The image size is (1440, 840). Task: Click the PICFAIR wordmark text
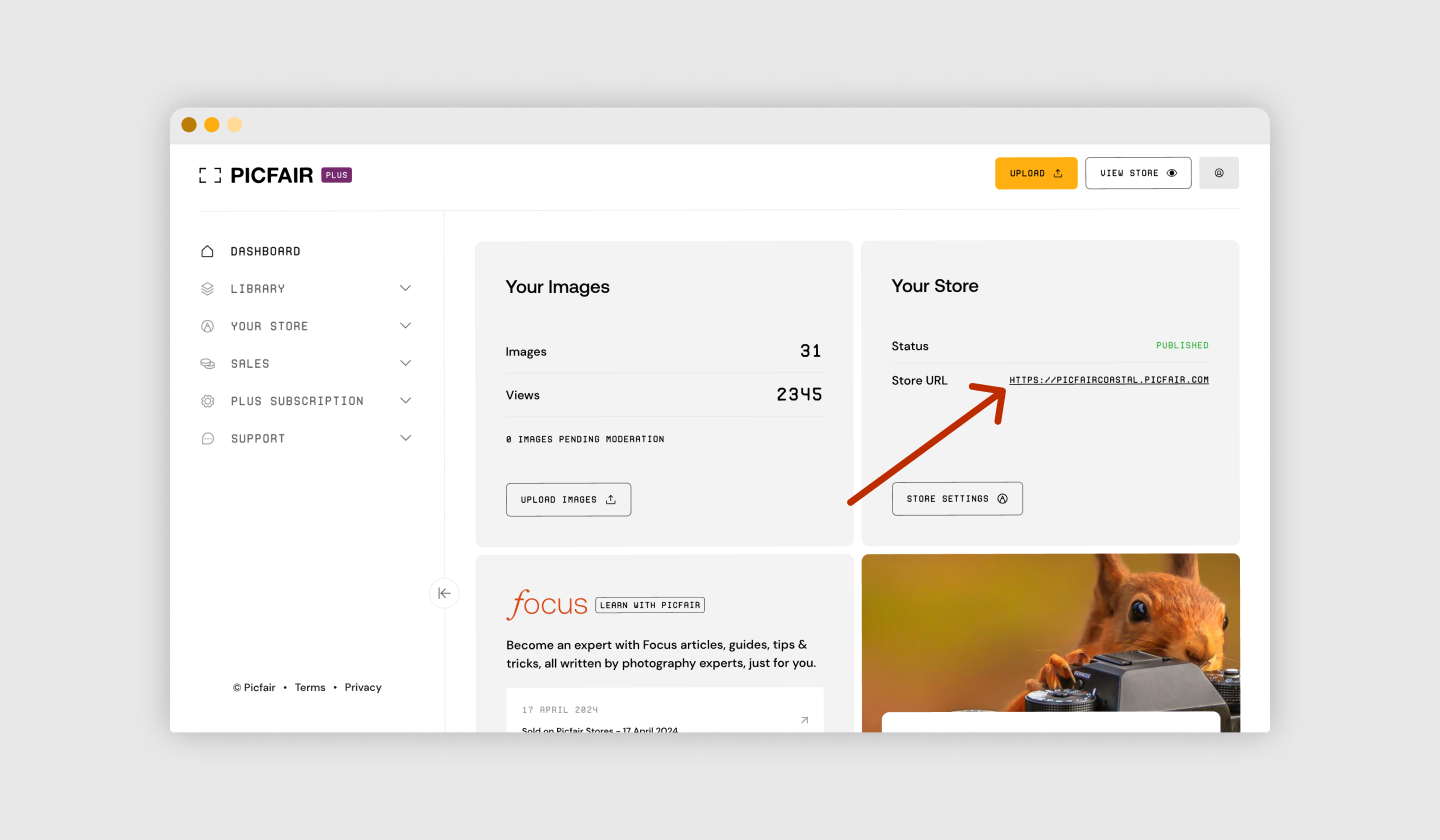click(272, 175)
